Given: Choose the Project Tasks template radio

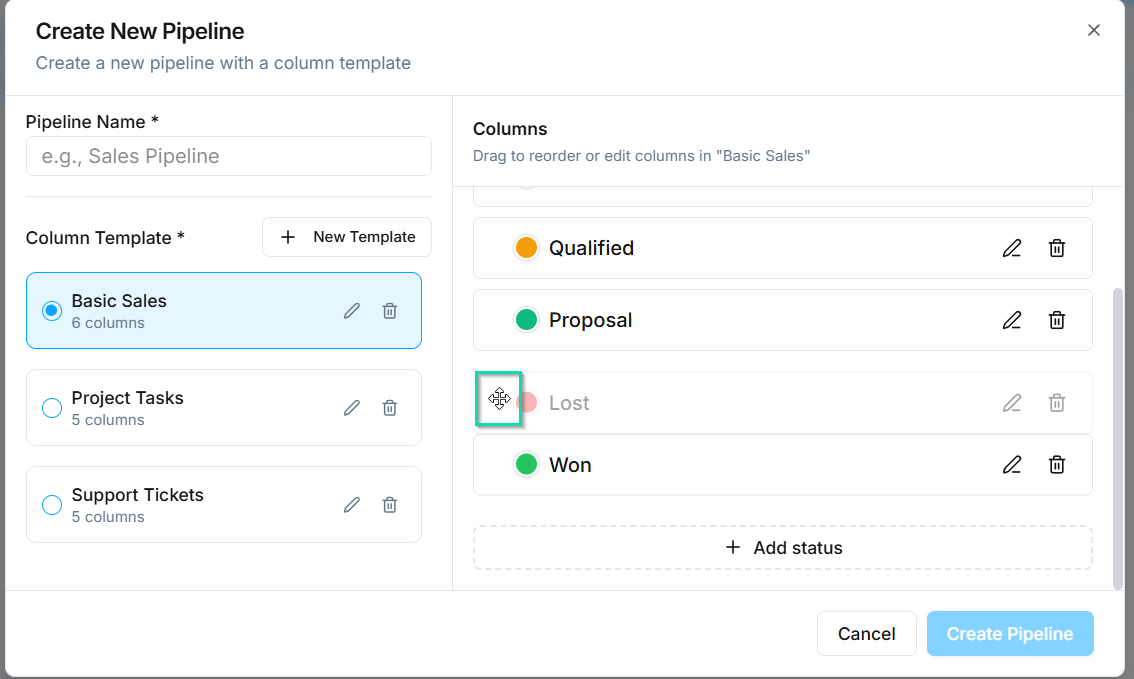Looking at the screenshot, I should [x=52, y=408].
